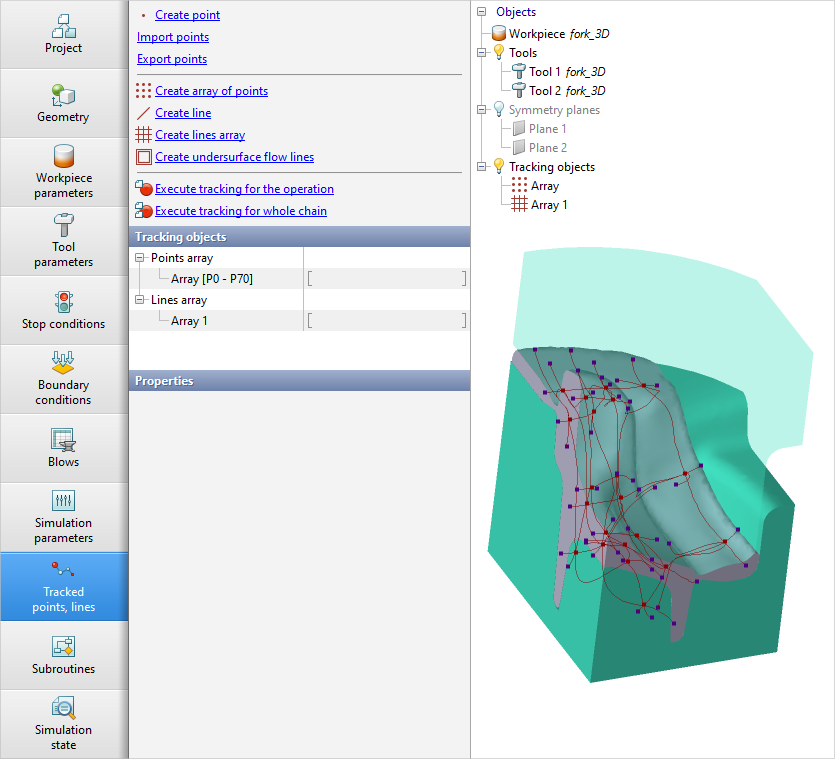Open the Geometry sidebar section
The width and height of the screenshot is (835, 759).
coord(64,103)
